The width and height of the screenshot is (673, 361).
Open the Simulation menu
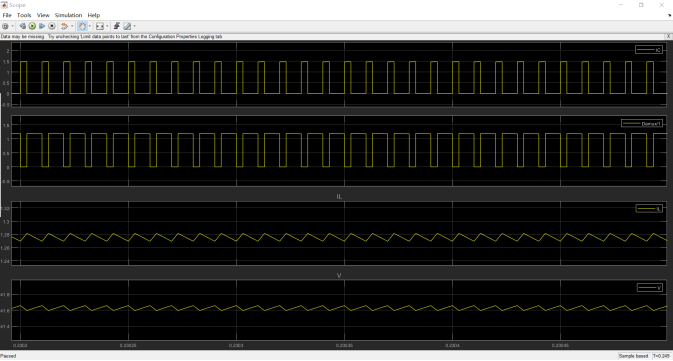point(68,15)
